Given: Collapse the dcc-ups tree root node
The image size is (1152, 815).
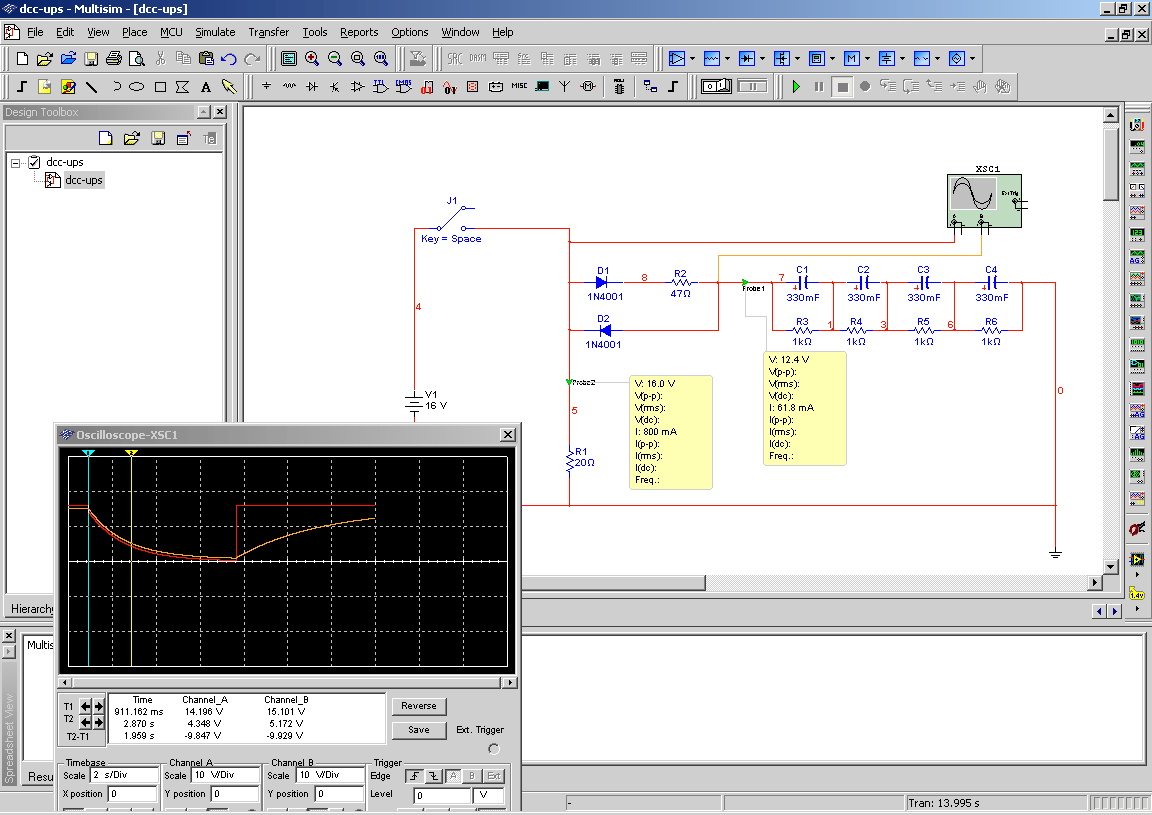Looking at the screenshot, I should pos(16,162).
